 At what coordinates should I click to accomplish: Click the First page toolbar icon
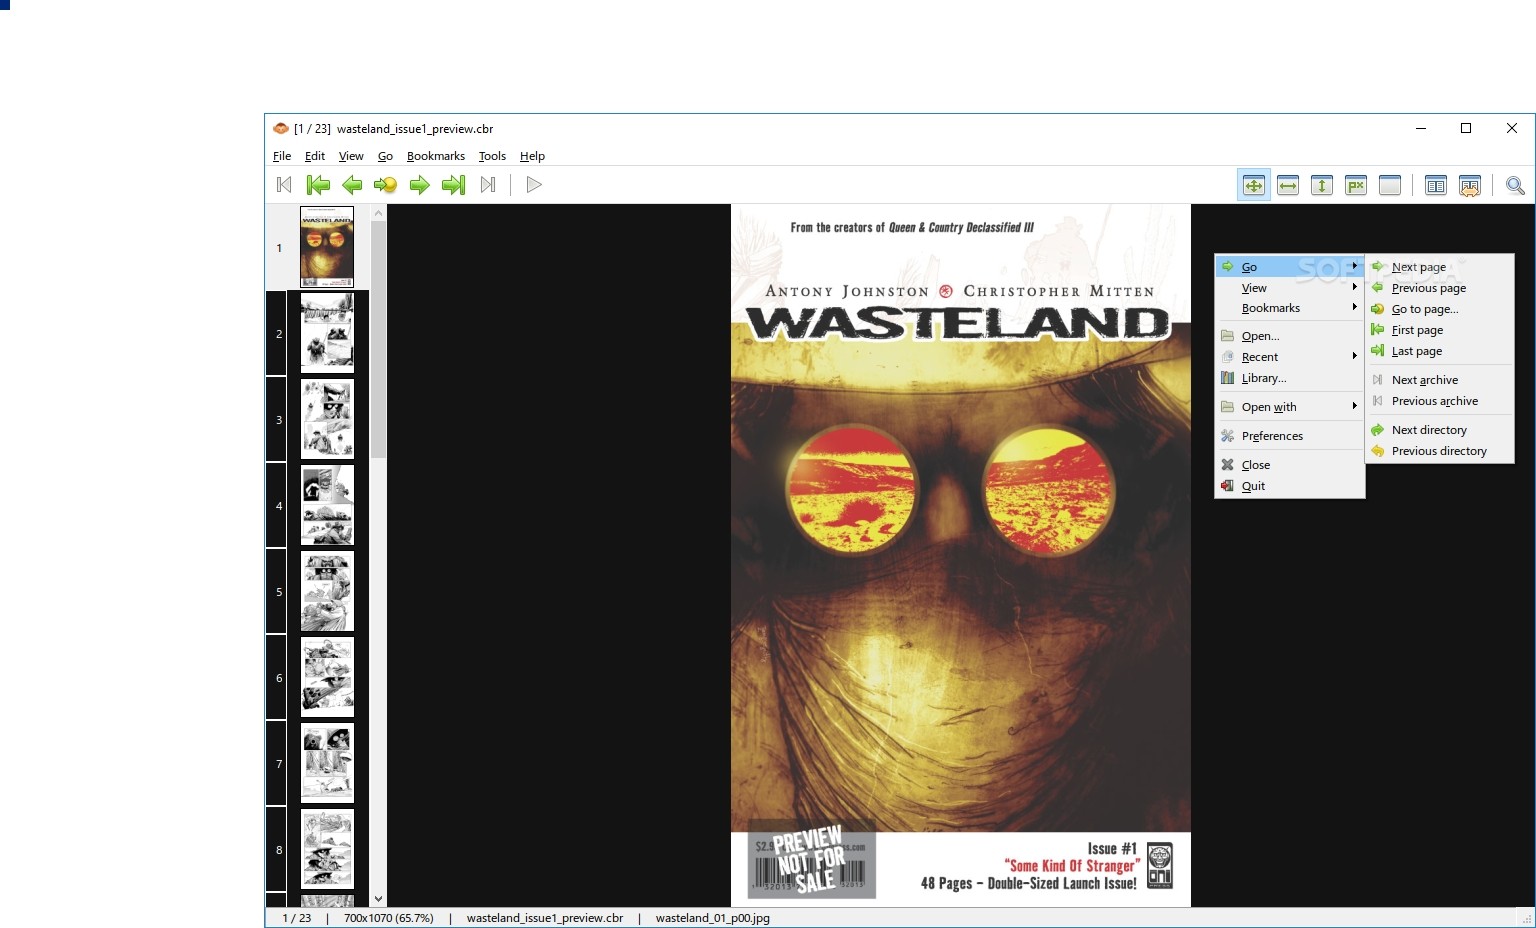point(318,185)
